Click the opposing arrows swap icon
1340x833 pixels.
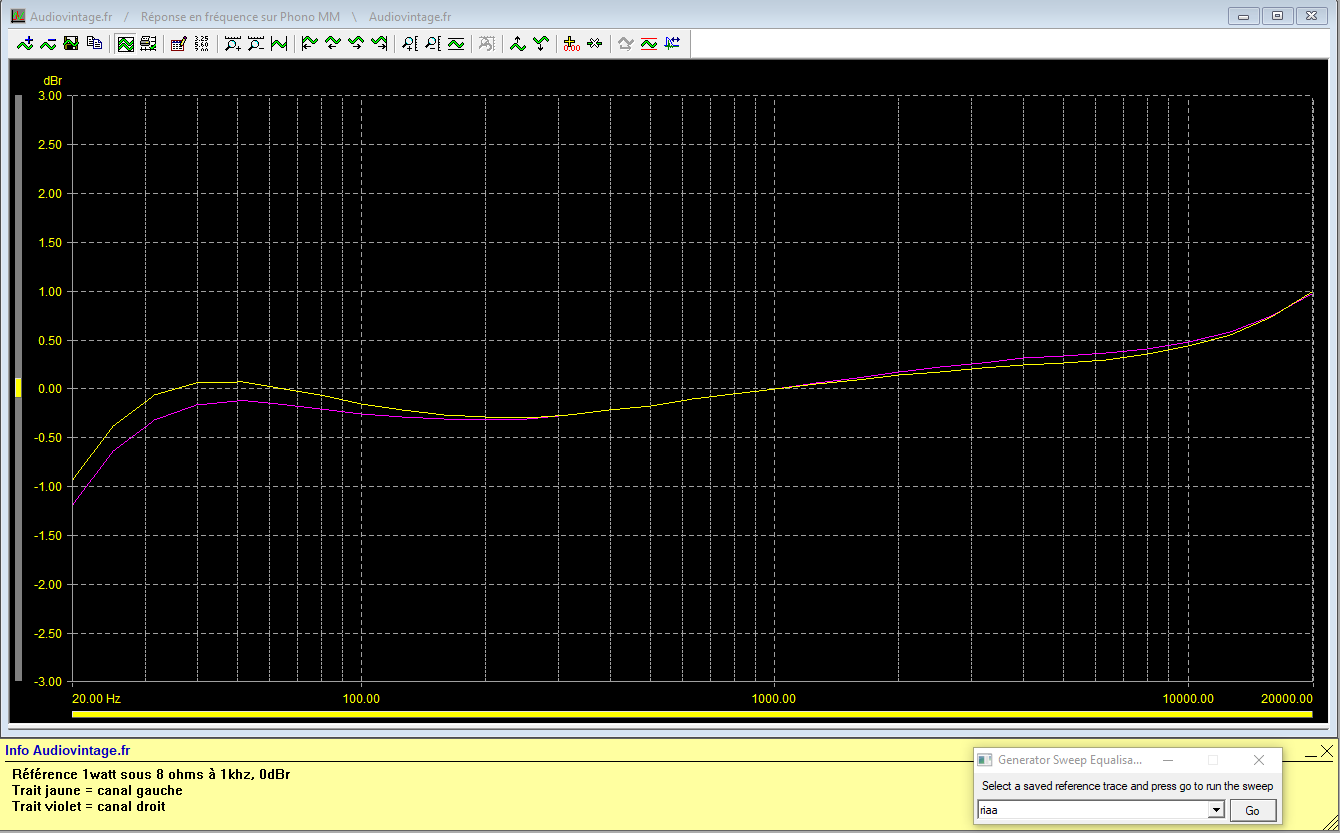point(595,43)
